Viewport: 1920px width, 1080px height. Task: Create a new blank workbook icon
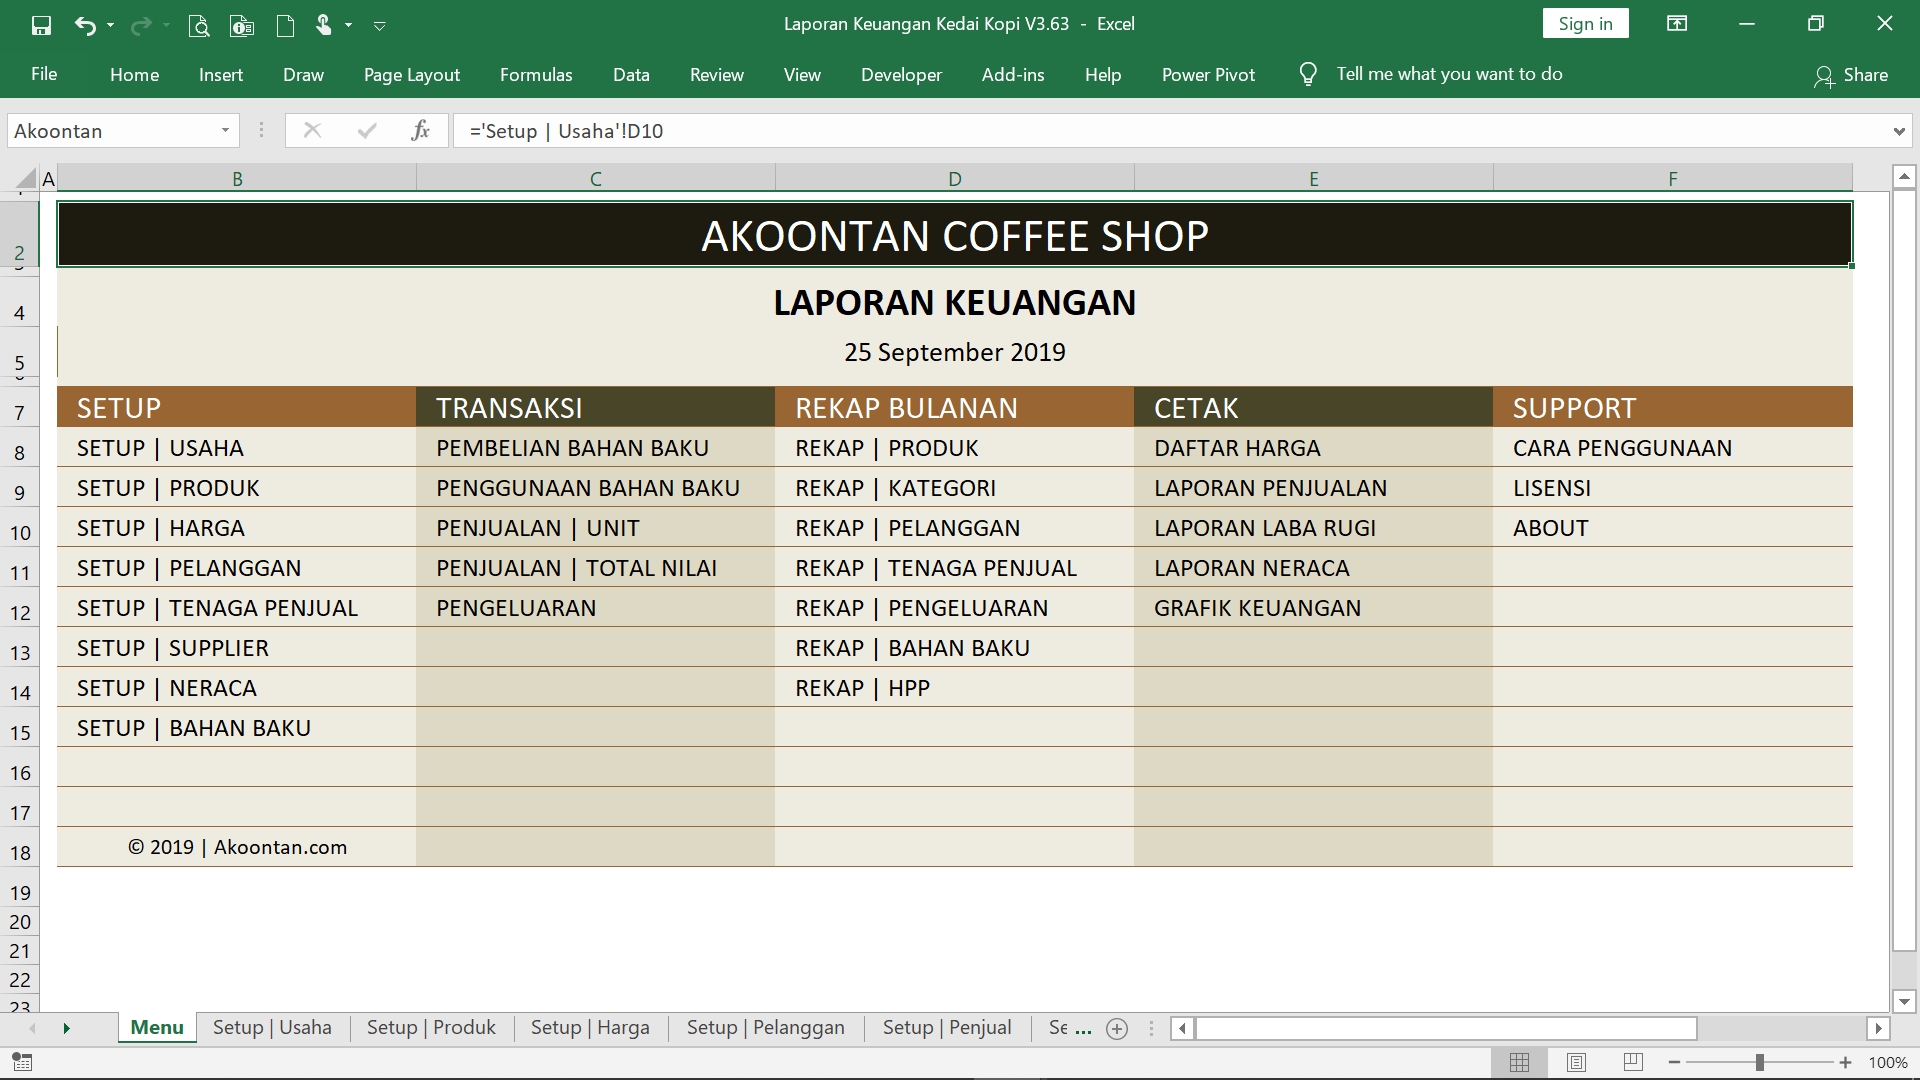click(x=285, y=25)
